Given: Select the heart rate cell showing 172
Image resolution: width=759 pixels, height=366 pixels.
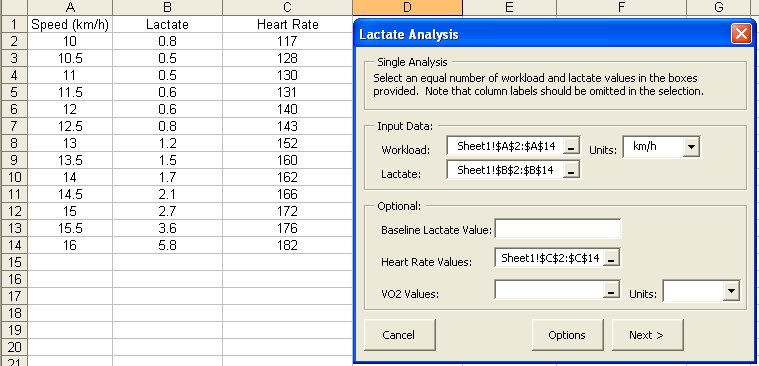Looking at the screenshot, I should pos(288,211).
